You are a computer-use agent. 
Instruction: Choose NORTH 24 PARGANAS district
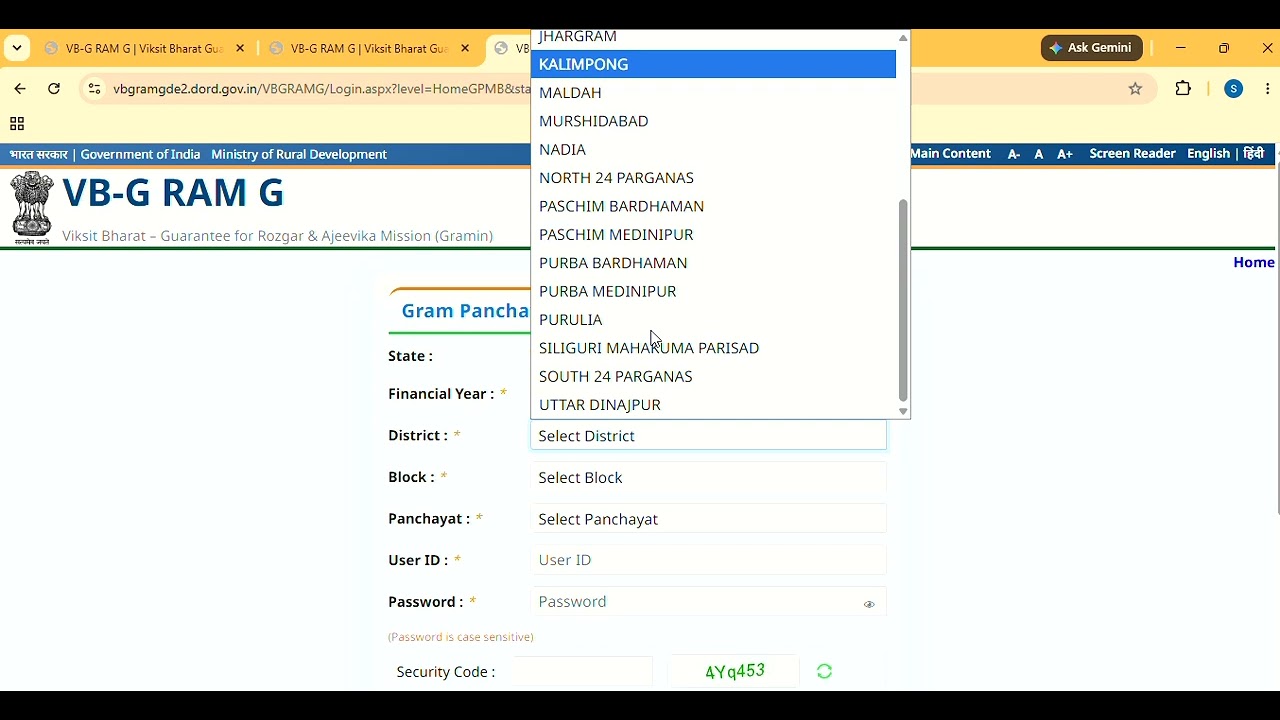[x=713, y=178]
